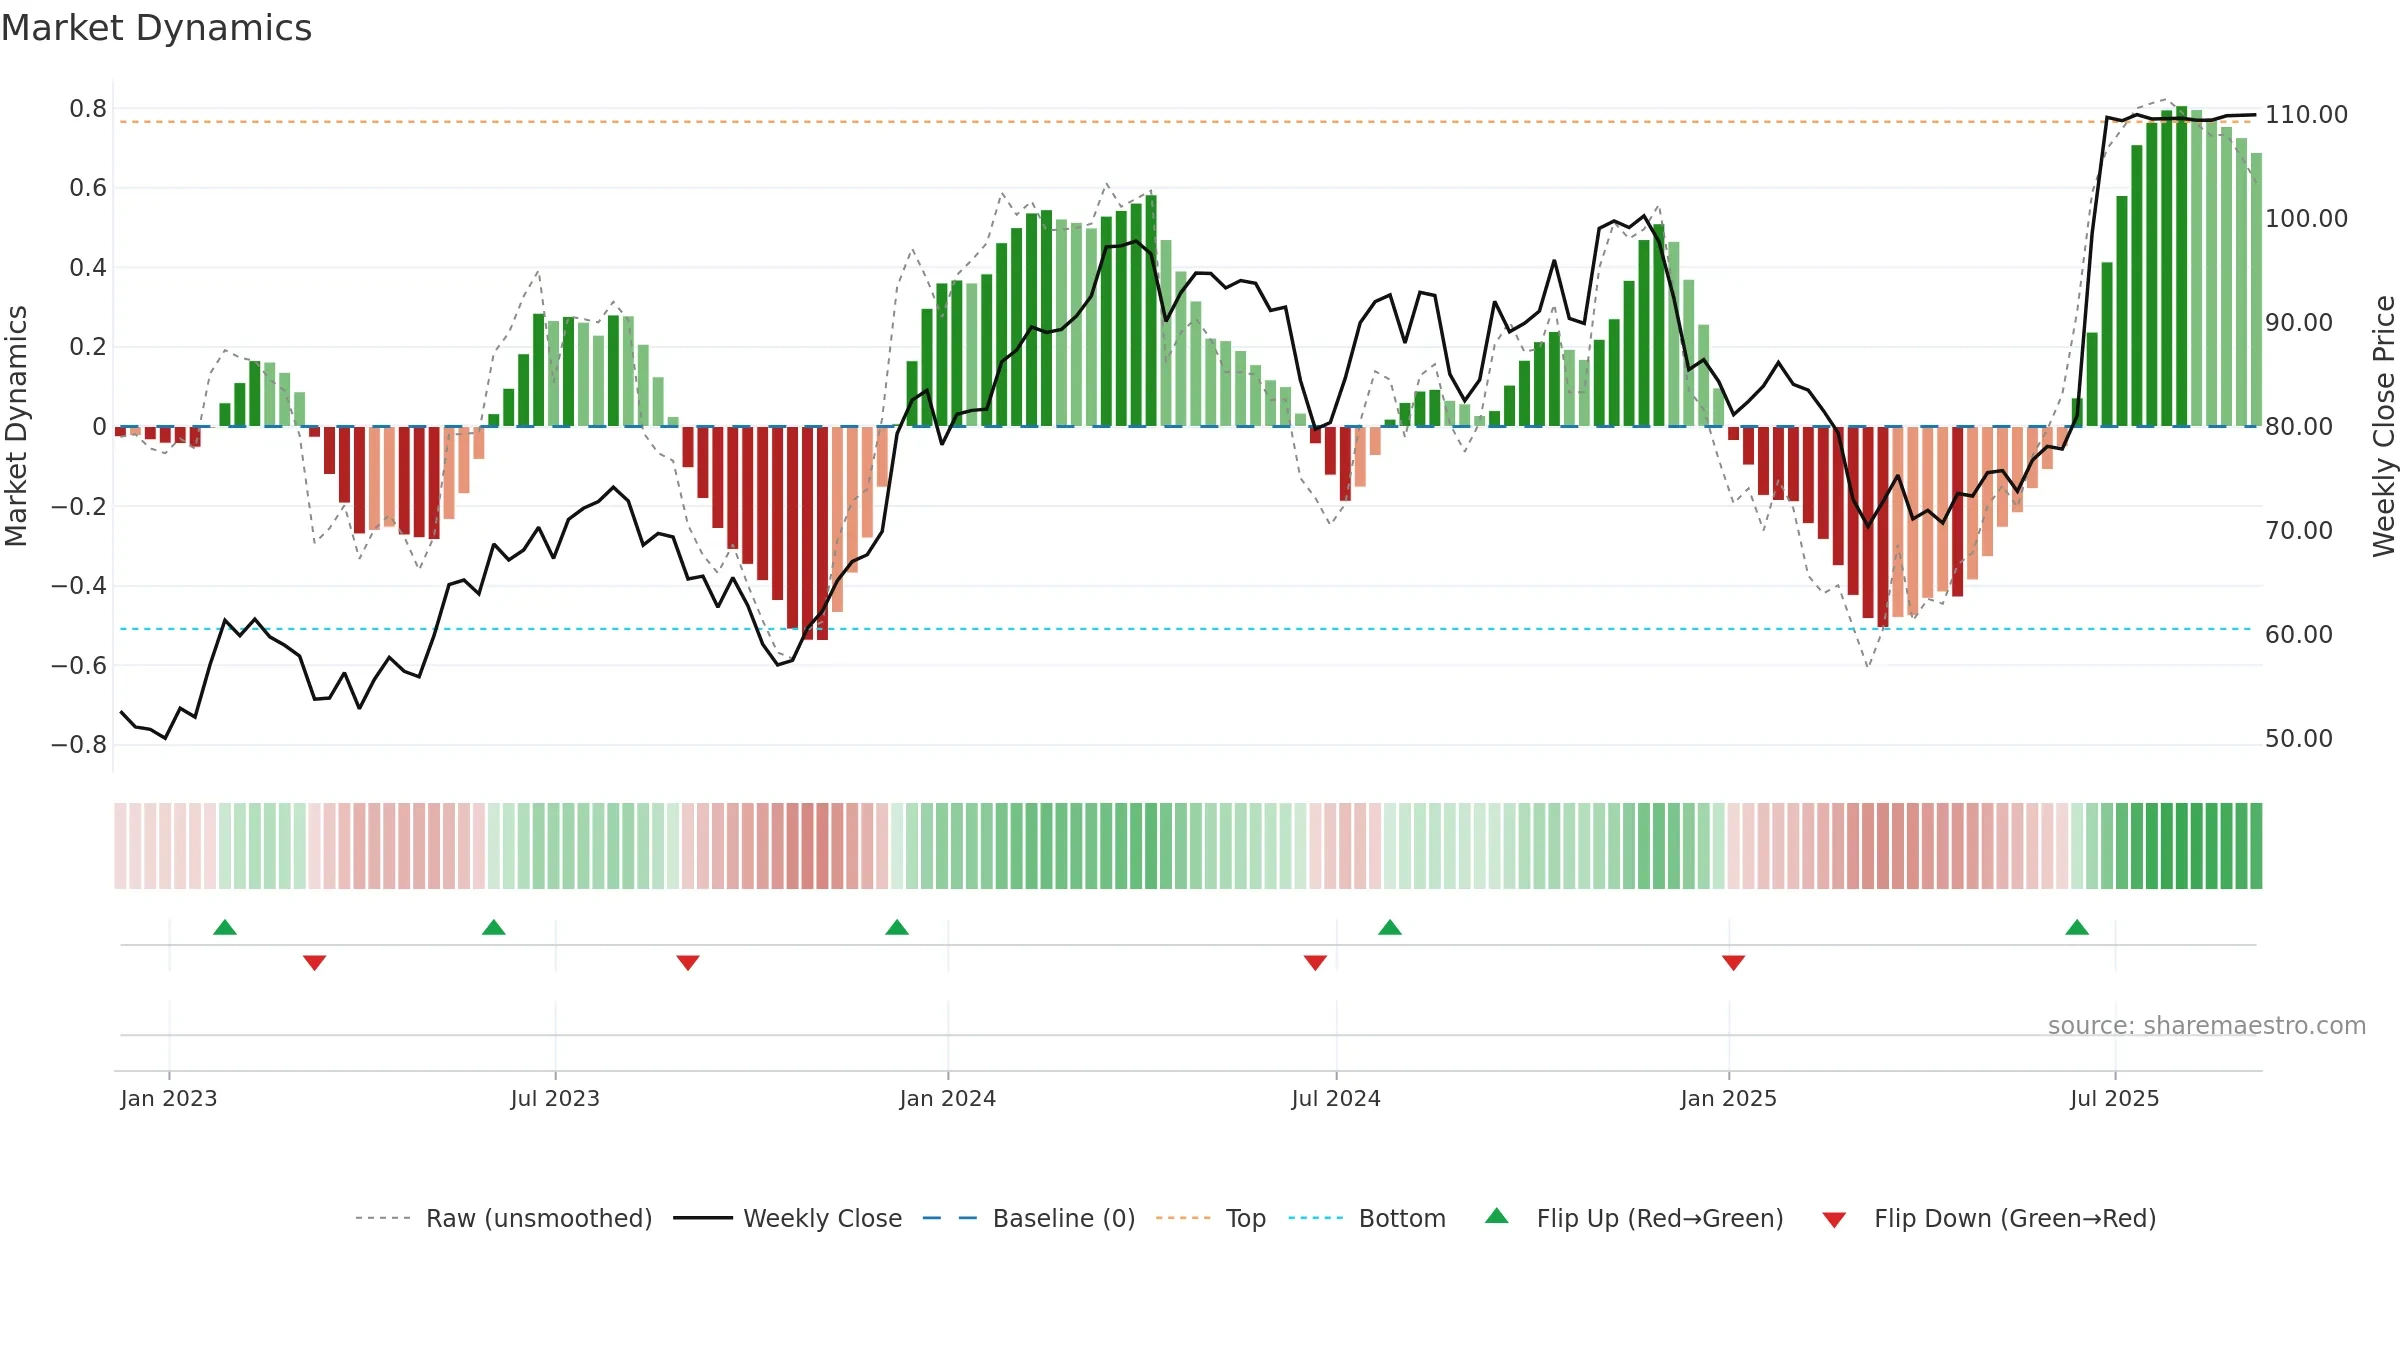Click the first pale pink heatmap cell at far left
Viewport: 2400px width, 1350px height.
point(120,846)
